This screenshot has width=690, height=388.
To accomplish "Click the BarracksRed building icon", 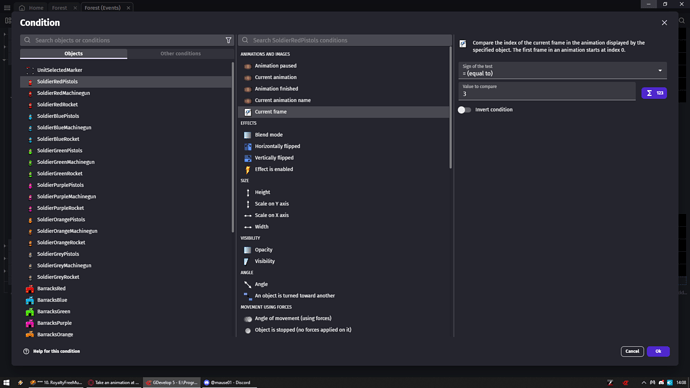I will (30, 289).
